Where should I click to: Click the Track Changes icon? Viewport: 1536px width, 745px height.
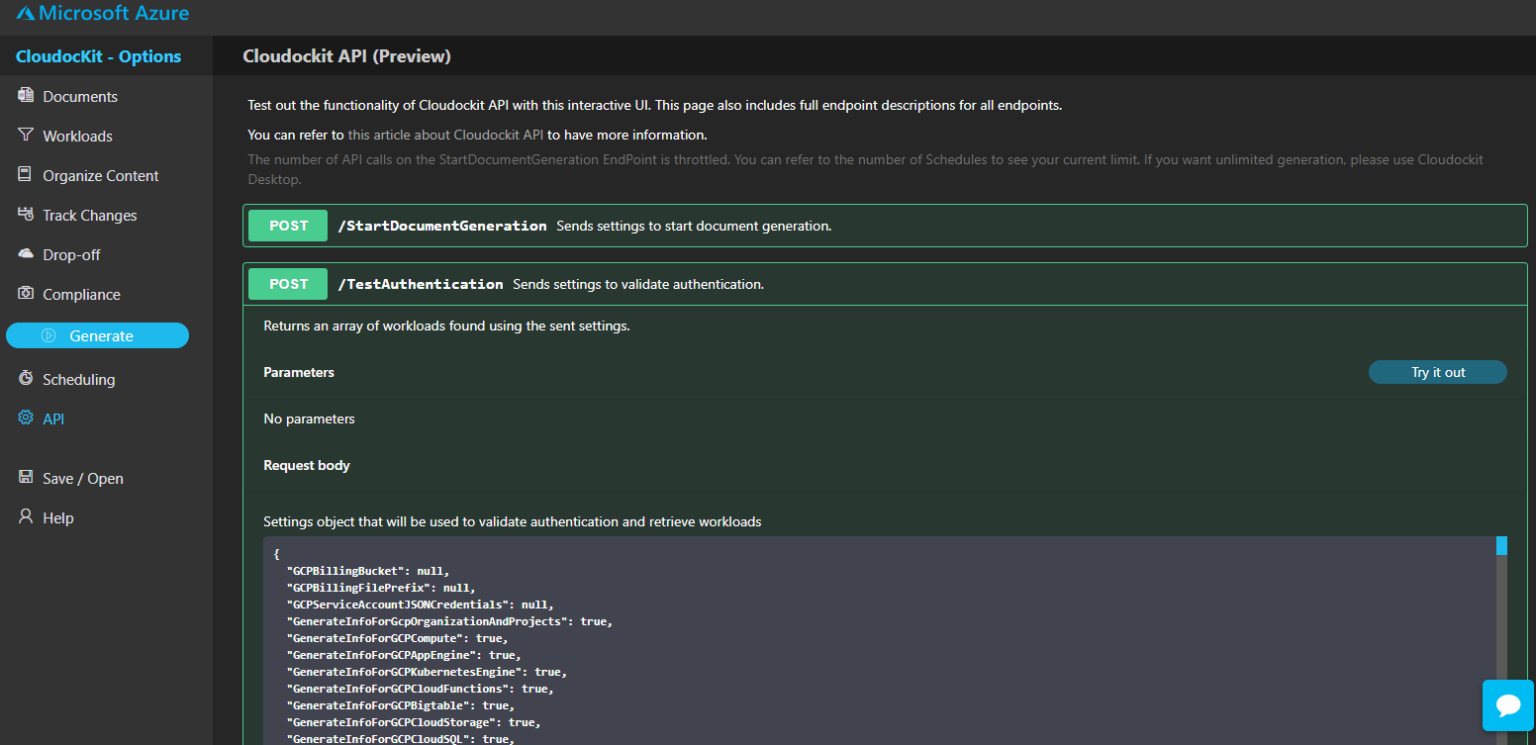tap(25, 214)
